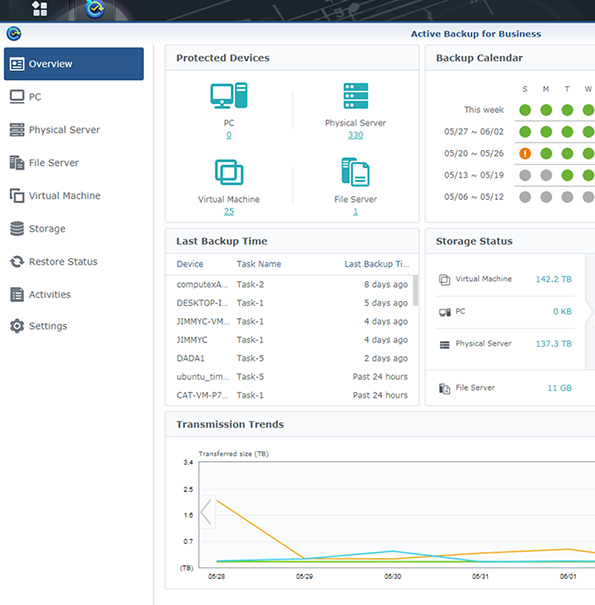Open the Physical Server count link 330
595x605 pixels.
[x=355, y=135]
